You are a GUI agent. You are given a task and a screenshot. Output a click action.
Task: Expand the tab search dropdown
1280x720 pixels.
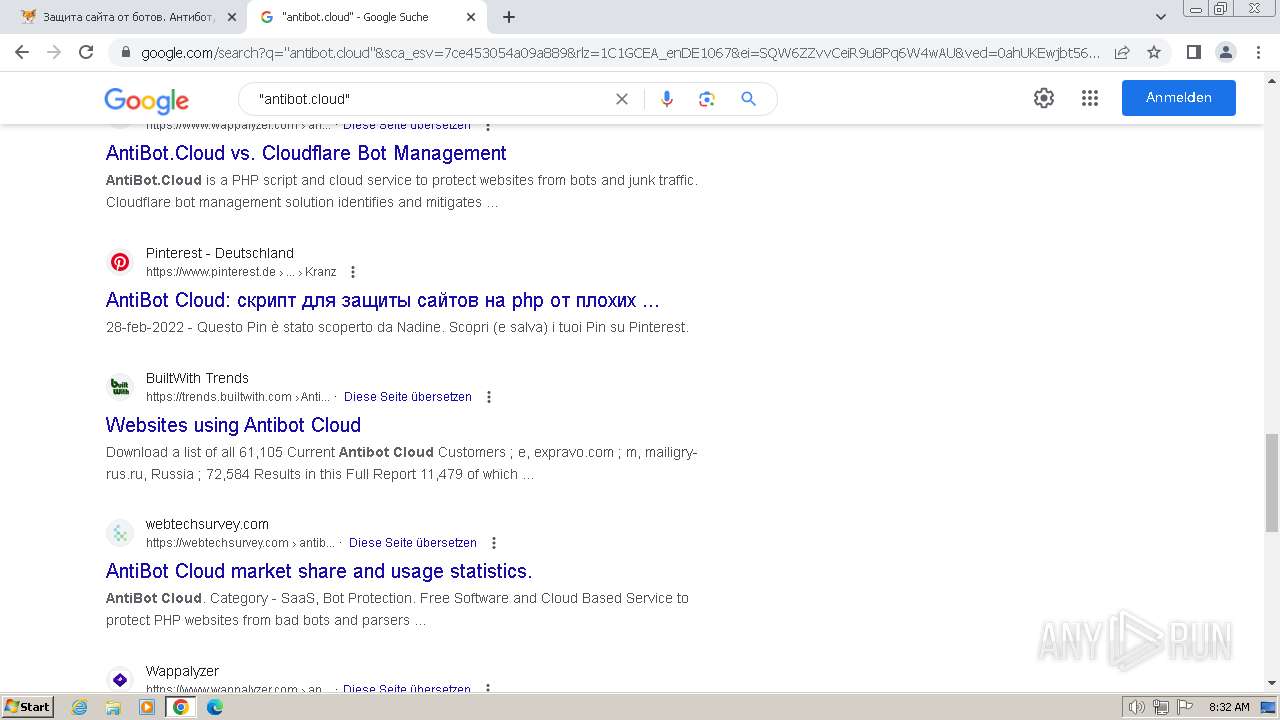1161,17
